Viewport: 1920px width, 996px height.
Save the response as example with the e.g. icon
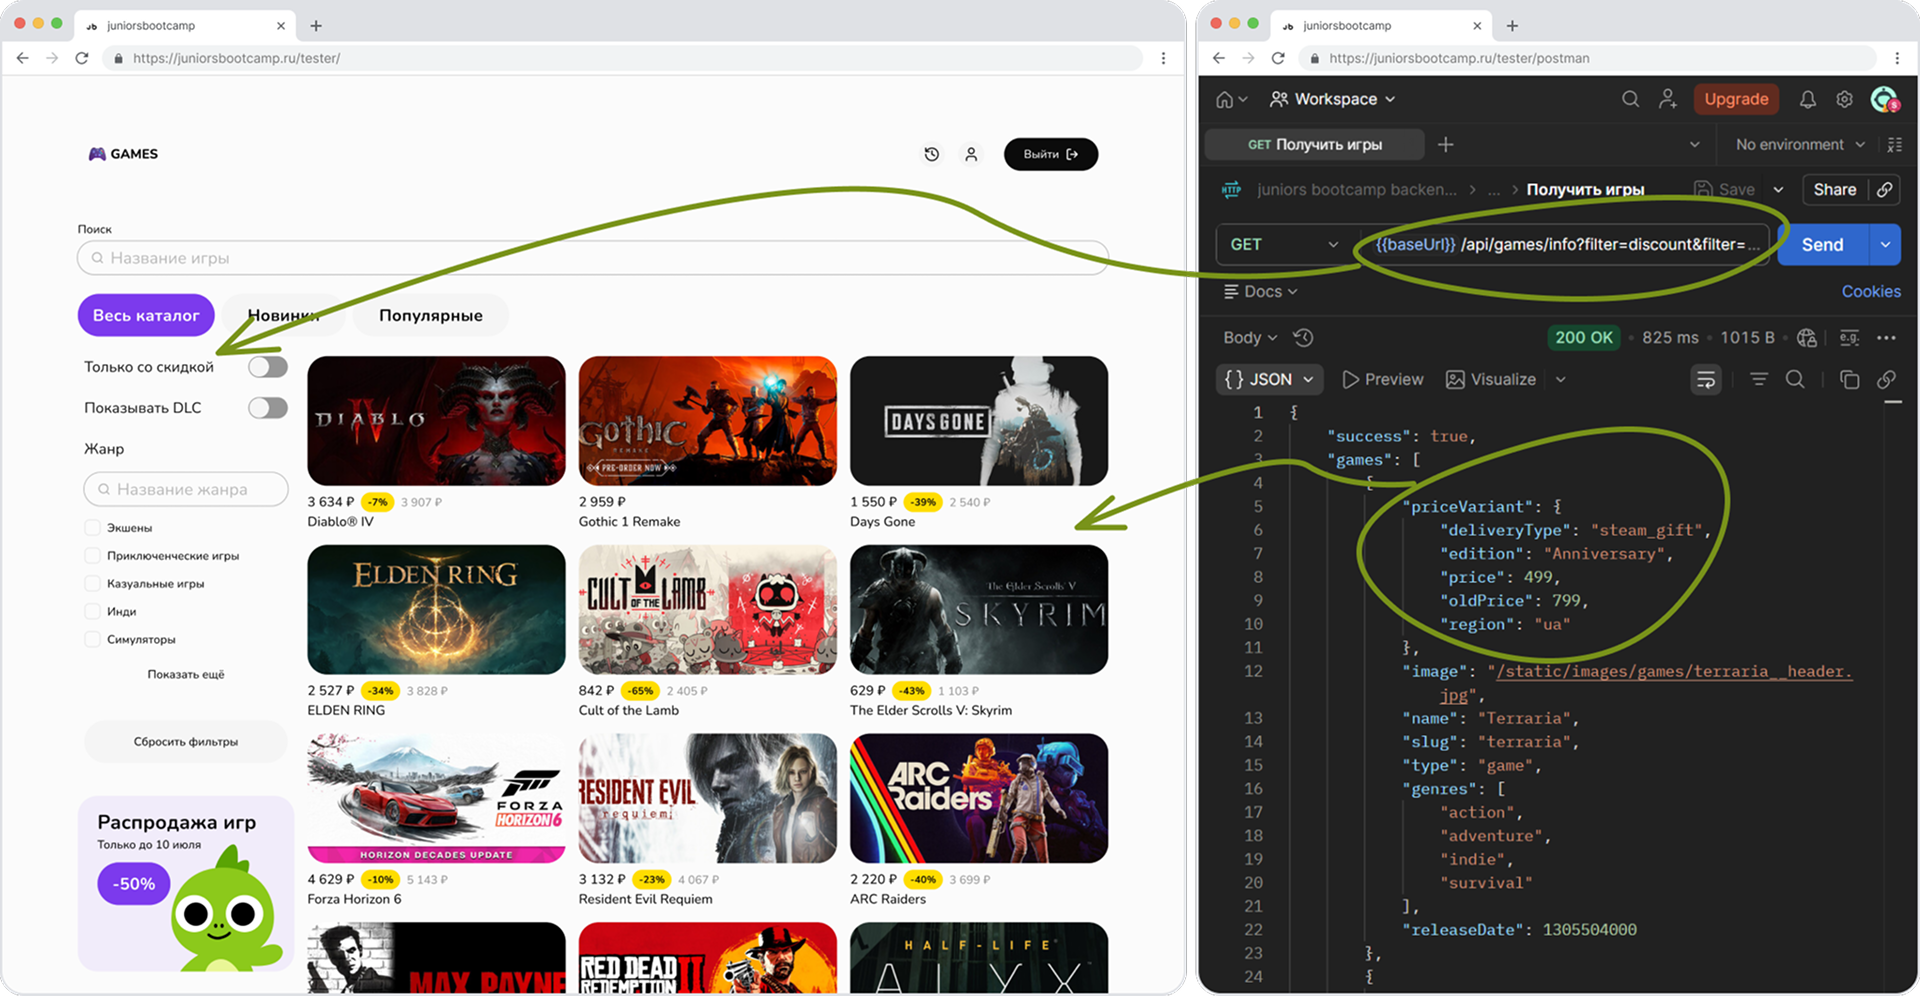point(1849,337)
